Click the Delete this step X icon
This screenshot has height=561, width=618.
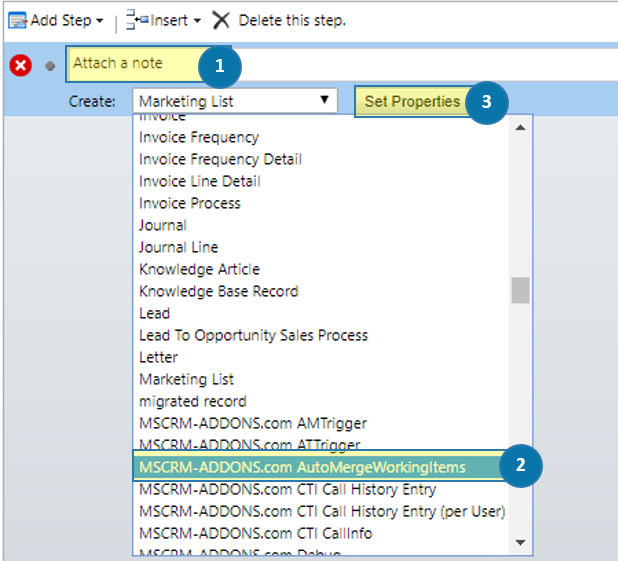pos(221,20)
